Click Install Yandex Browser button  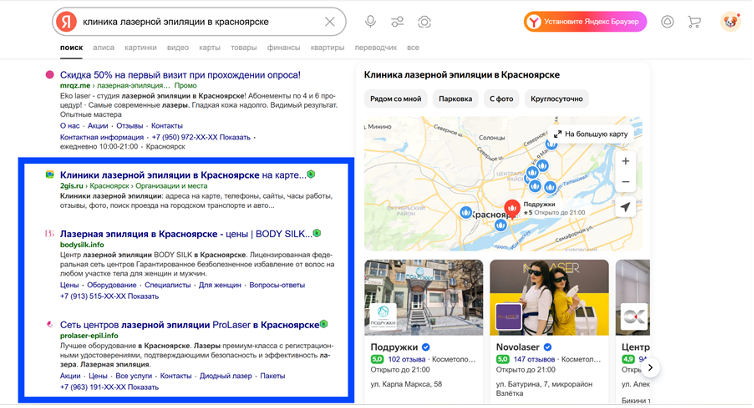[x=585, y=22]
